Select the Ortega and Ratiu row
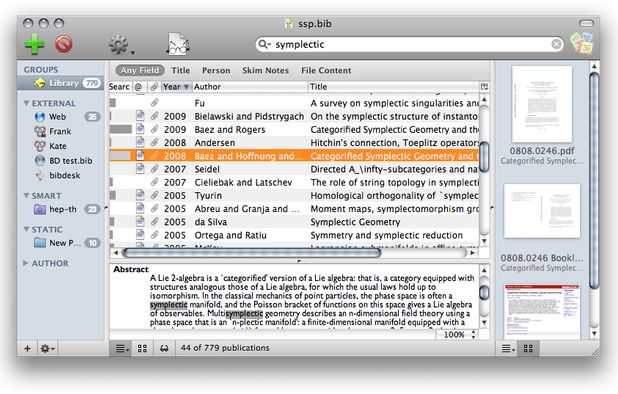Screen dimensions: 618x394 click(294, 235)
